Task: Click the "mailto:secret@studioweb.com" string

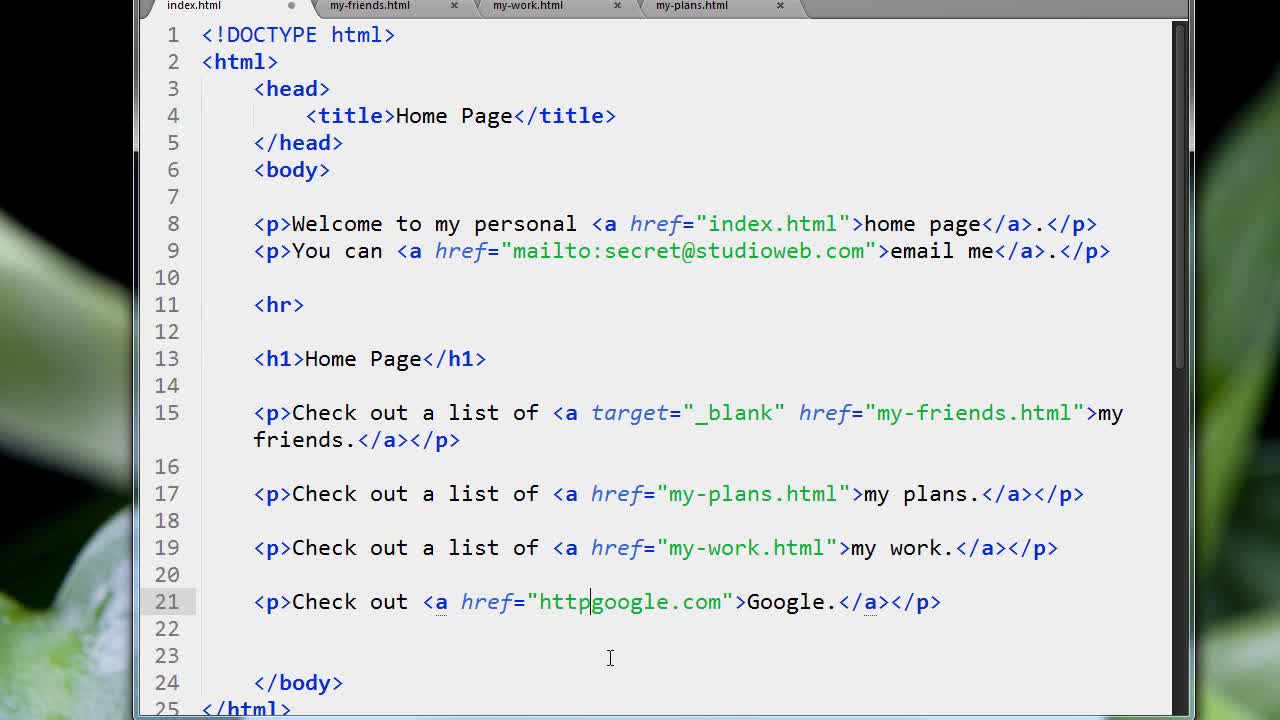Action: (x=688, y=251)
